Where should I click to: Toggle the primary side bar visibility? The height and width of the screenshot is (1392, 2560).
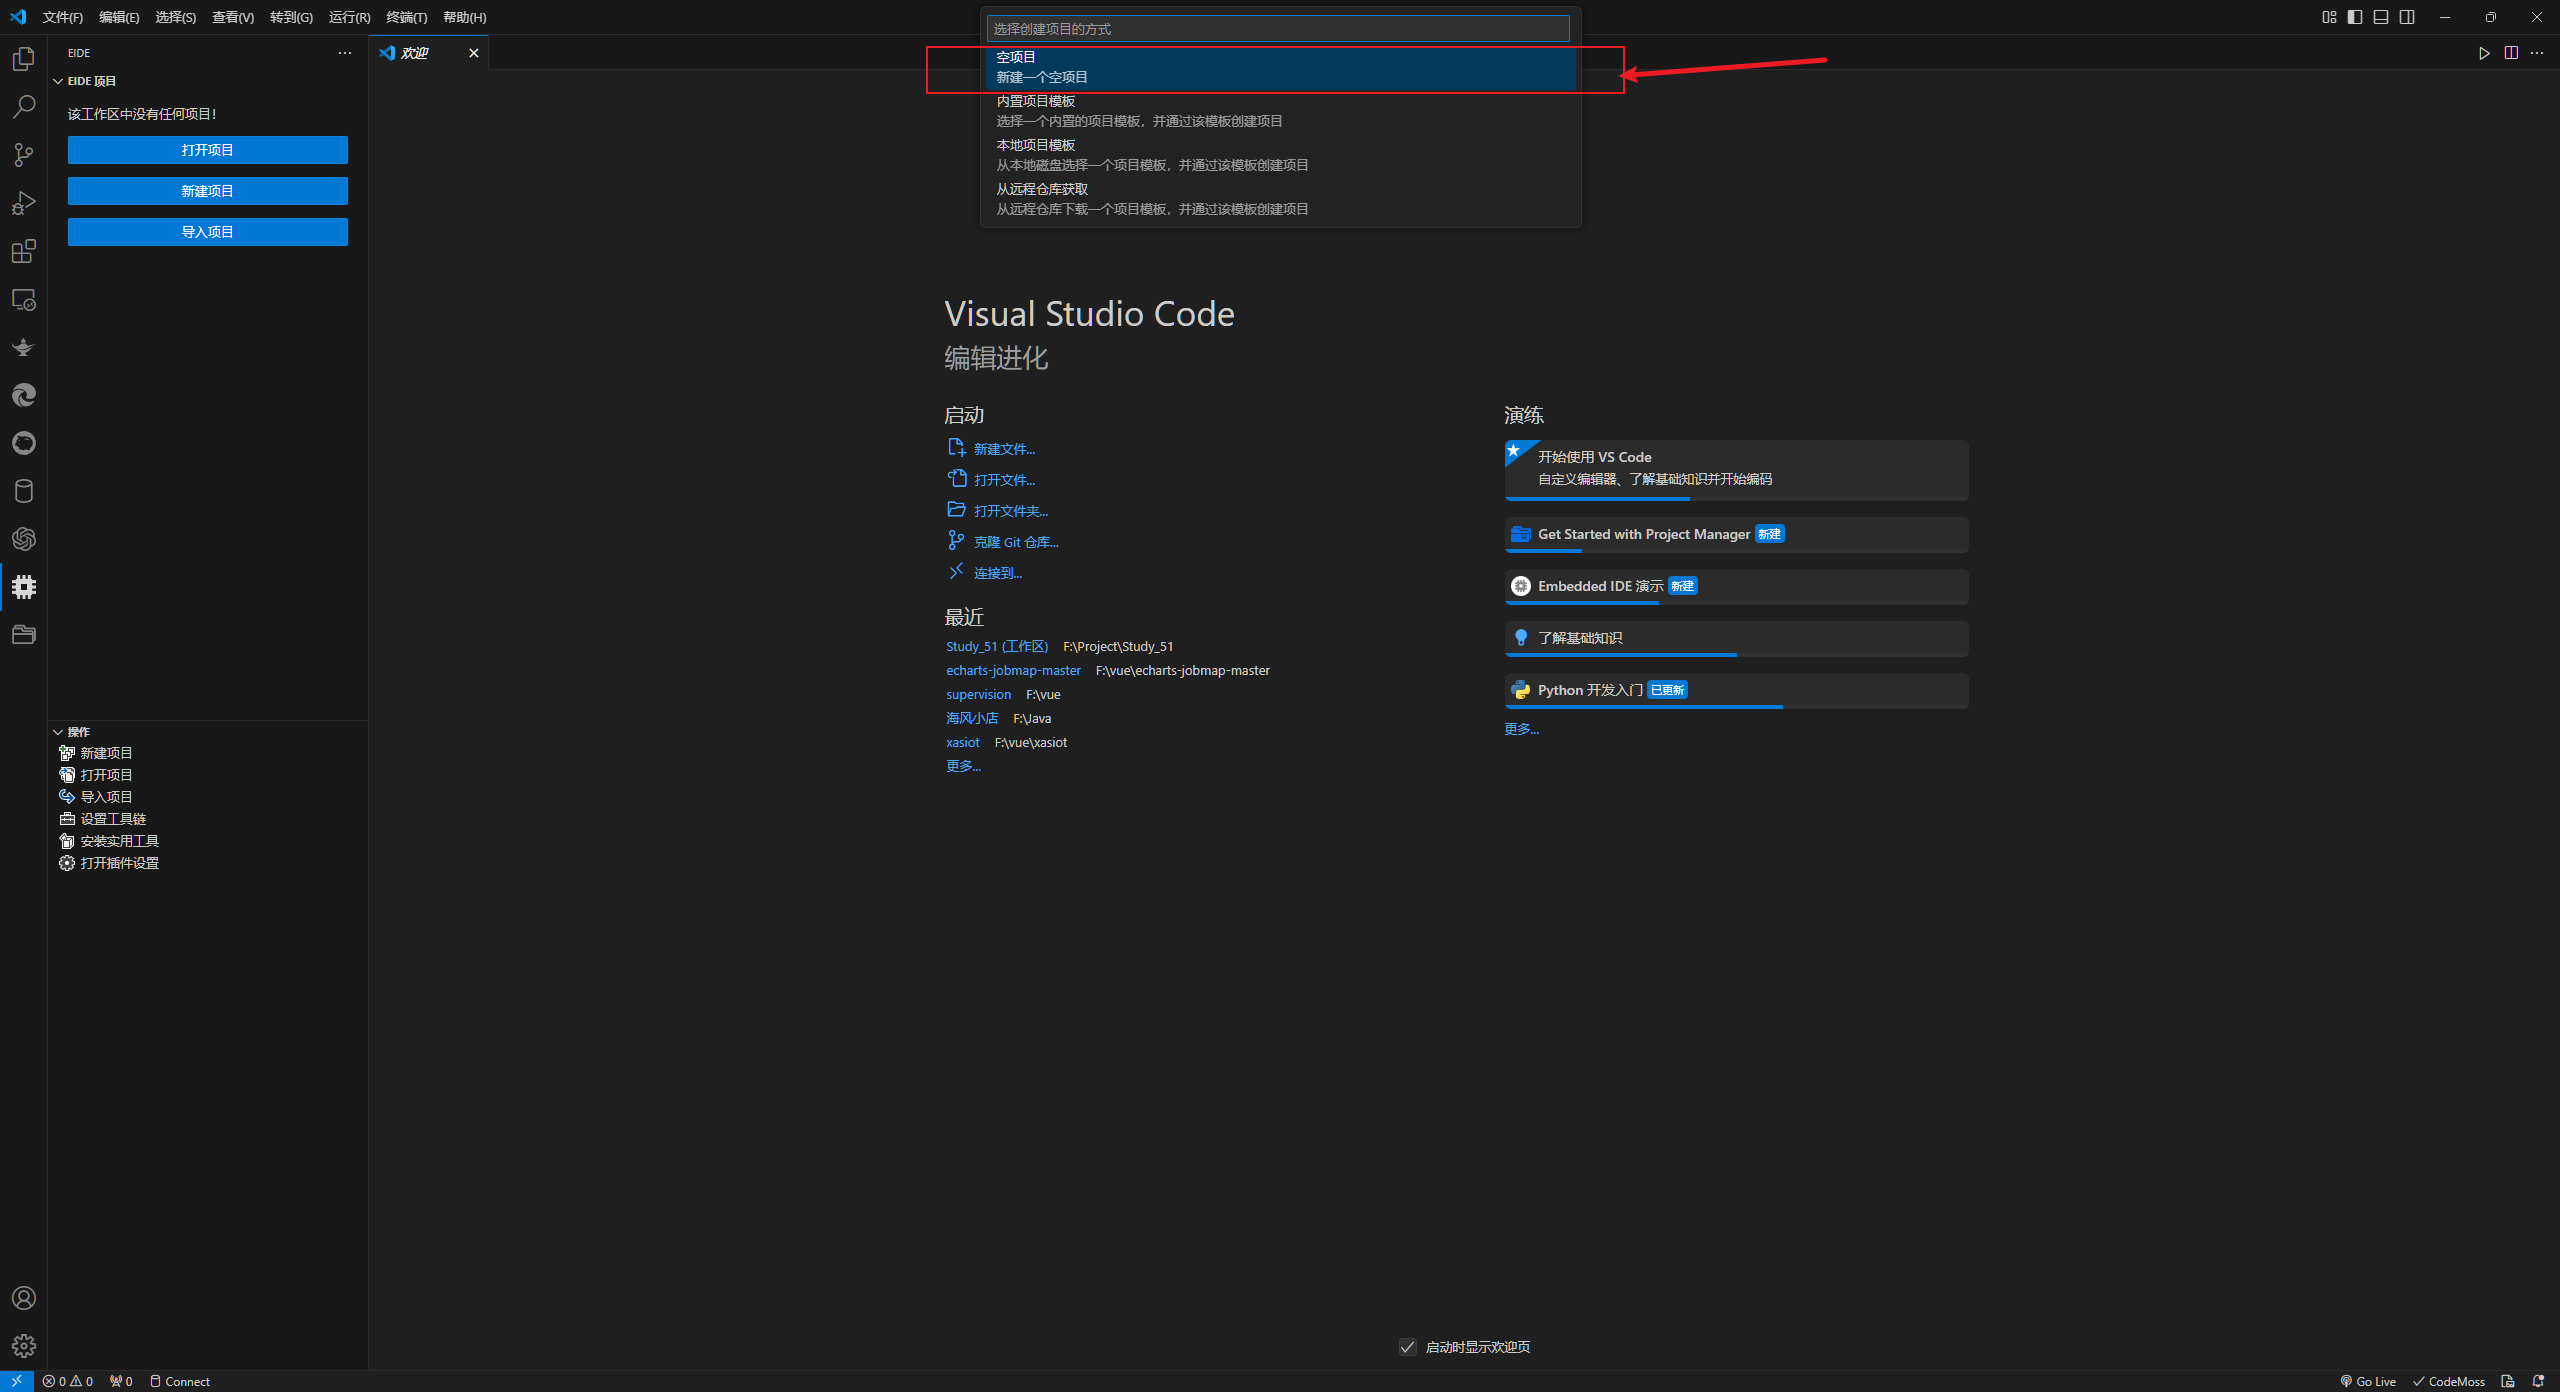(2355, 17)
